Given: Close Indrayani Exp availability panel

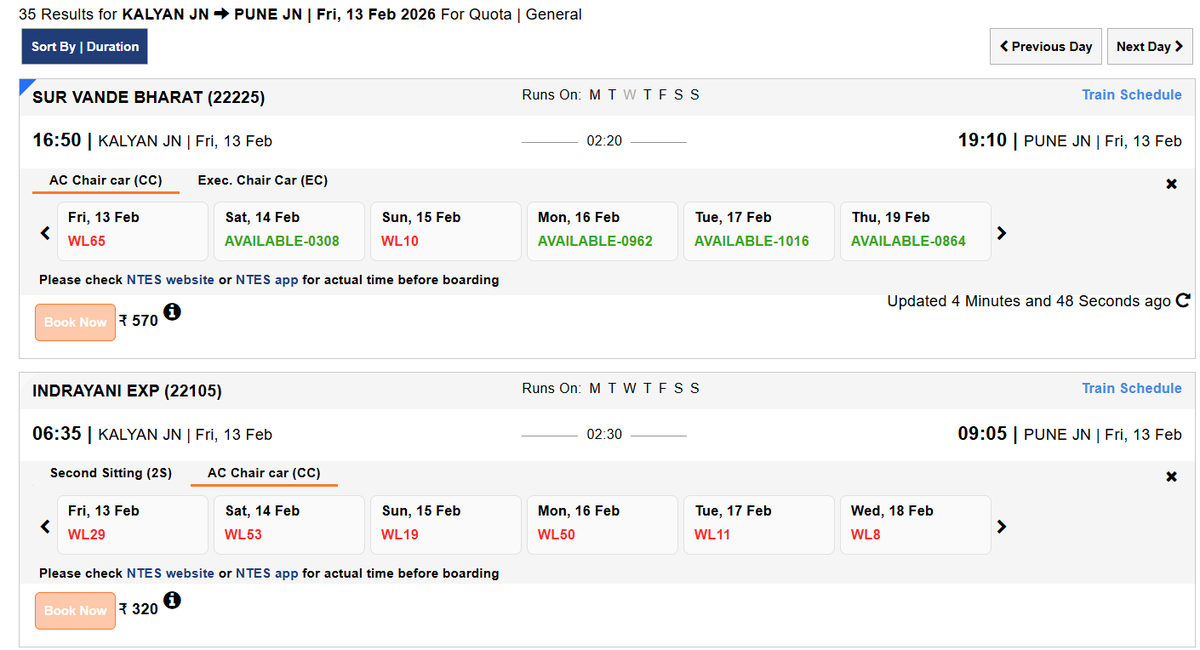Looking at the screenshot, I should tap(1171, 477).
